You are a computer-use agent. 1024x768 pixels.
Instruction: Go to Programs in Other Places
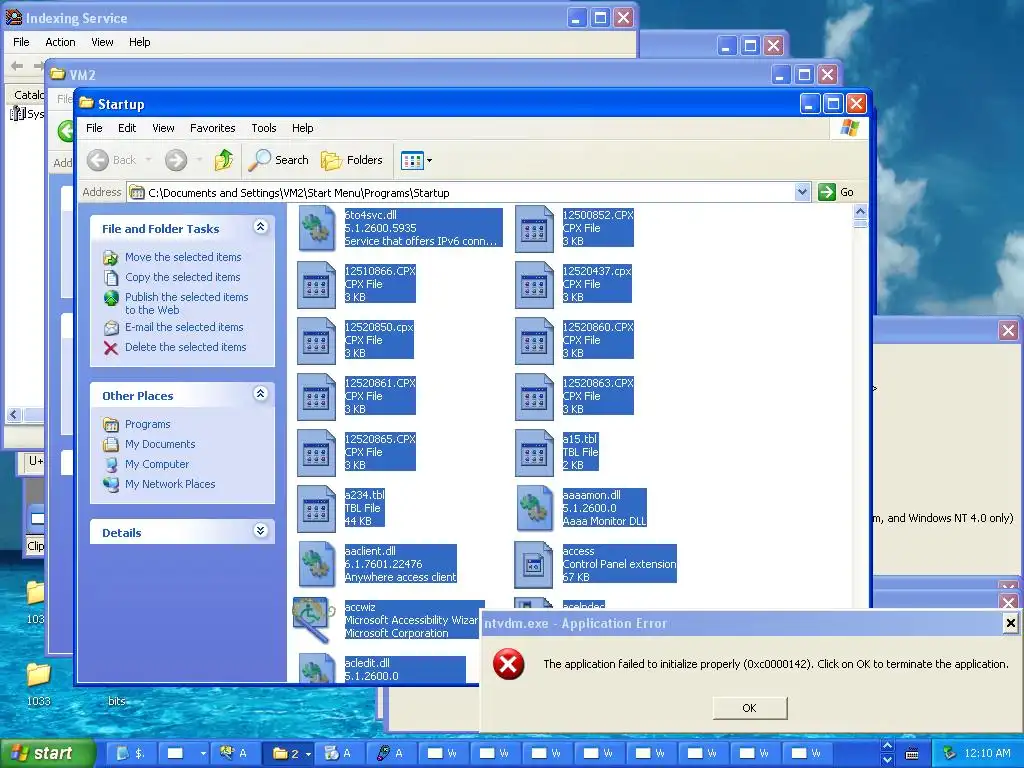pos(148,424)
